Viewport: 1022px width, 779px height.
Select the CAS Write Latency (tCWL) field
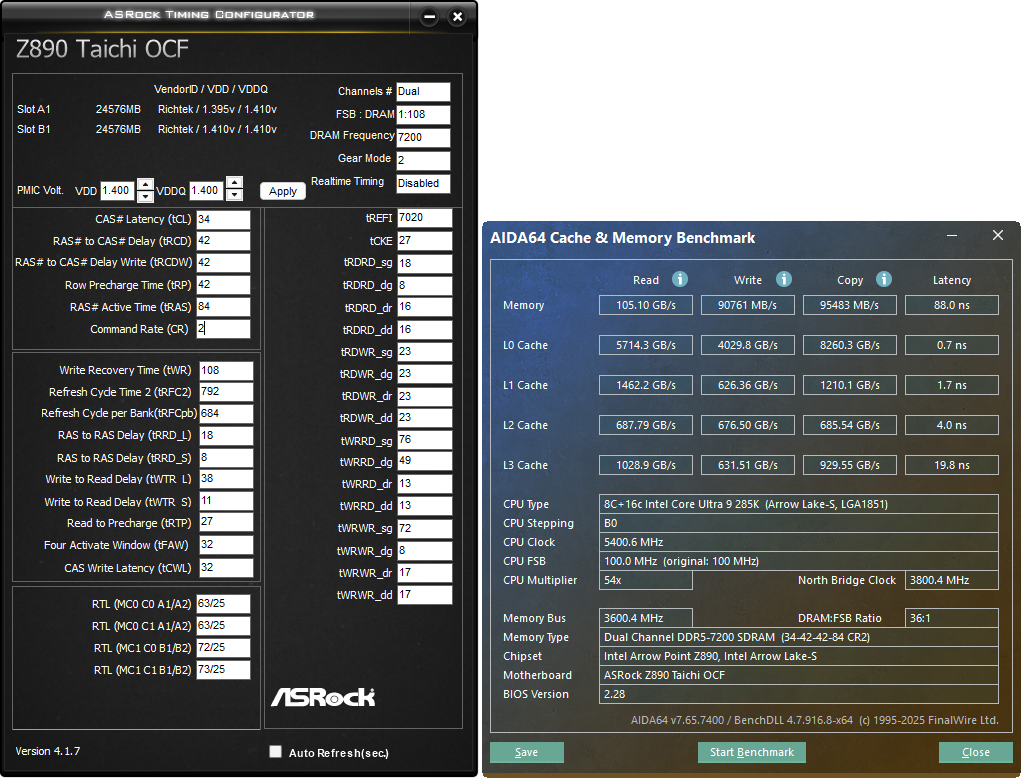(226, 568)
